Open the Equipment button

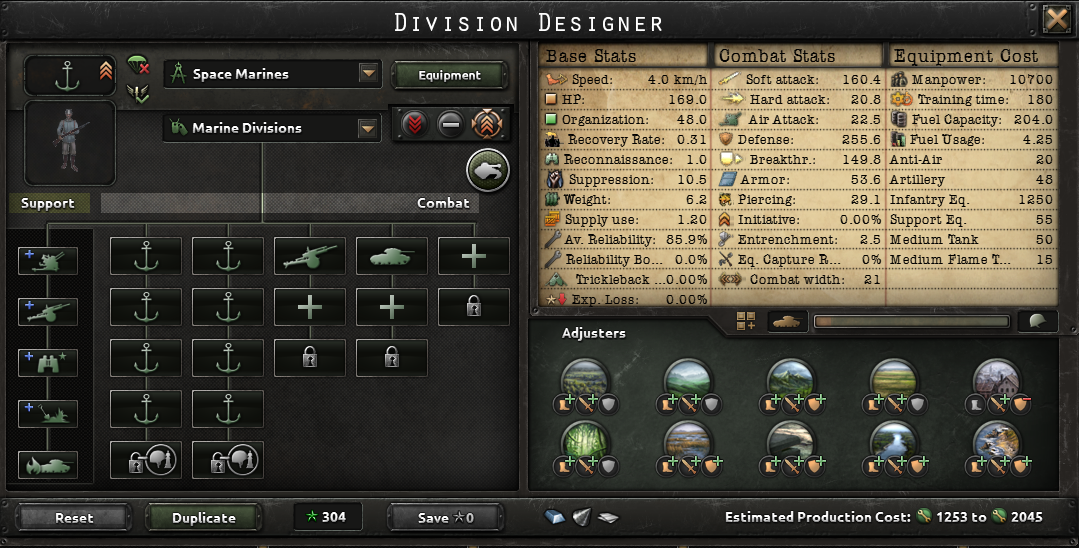tap(449, 75)
